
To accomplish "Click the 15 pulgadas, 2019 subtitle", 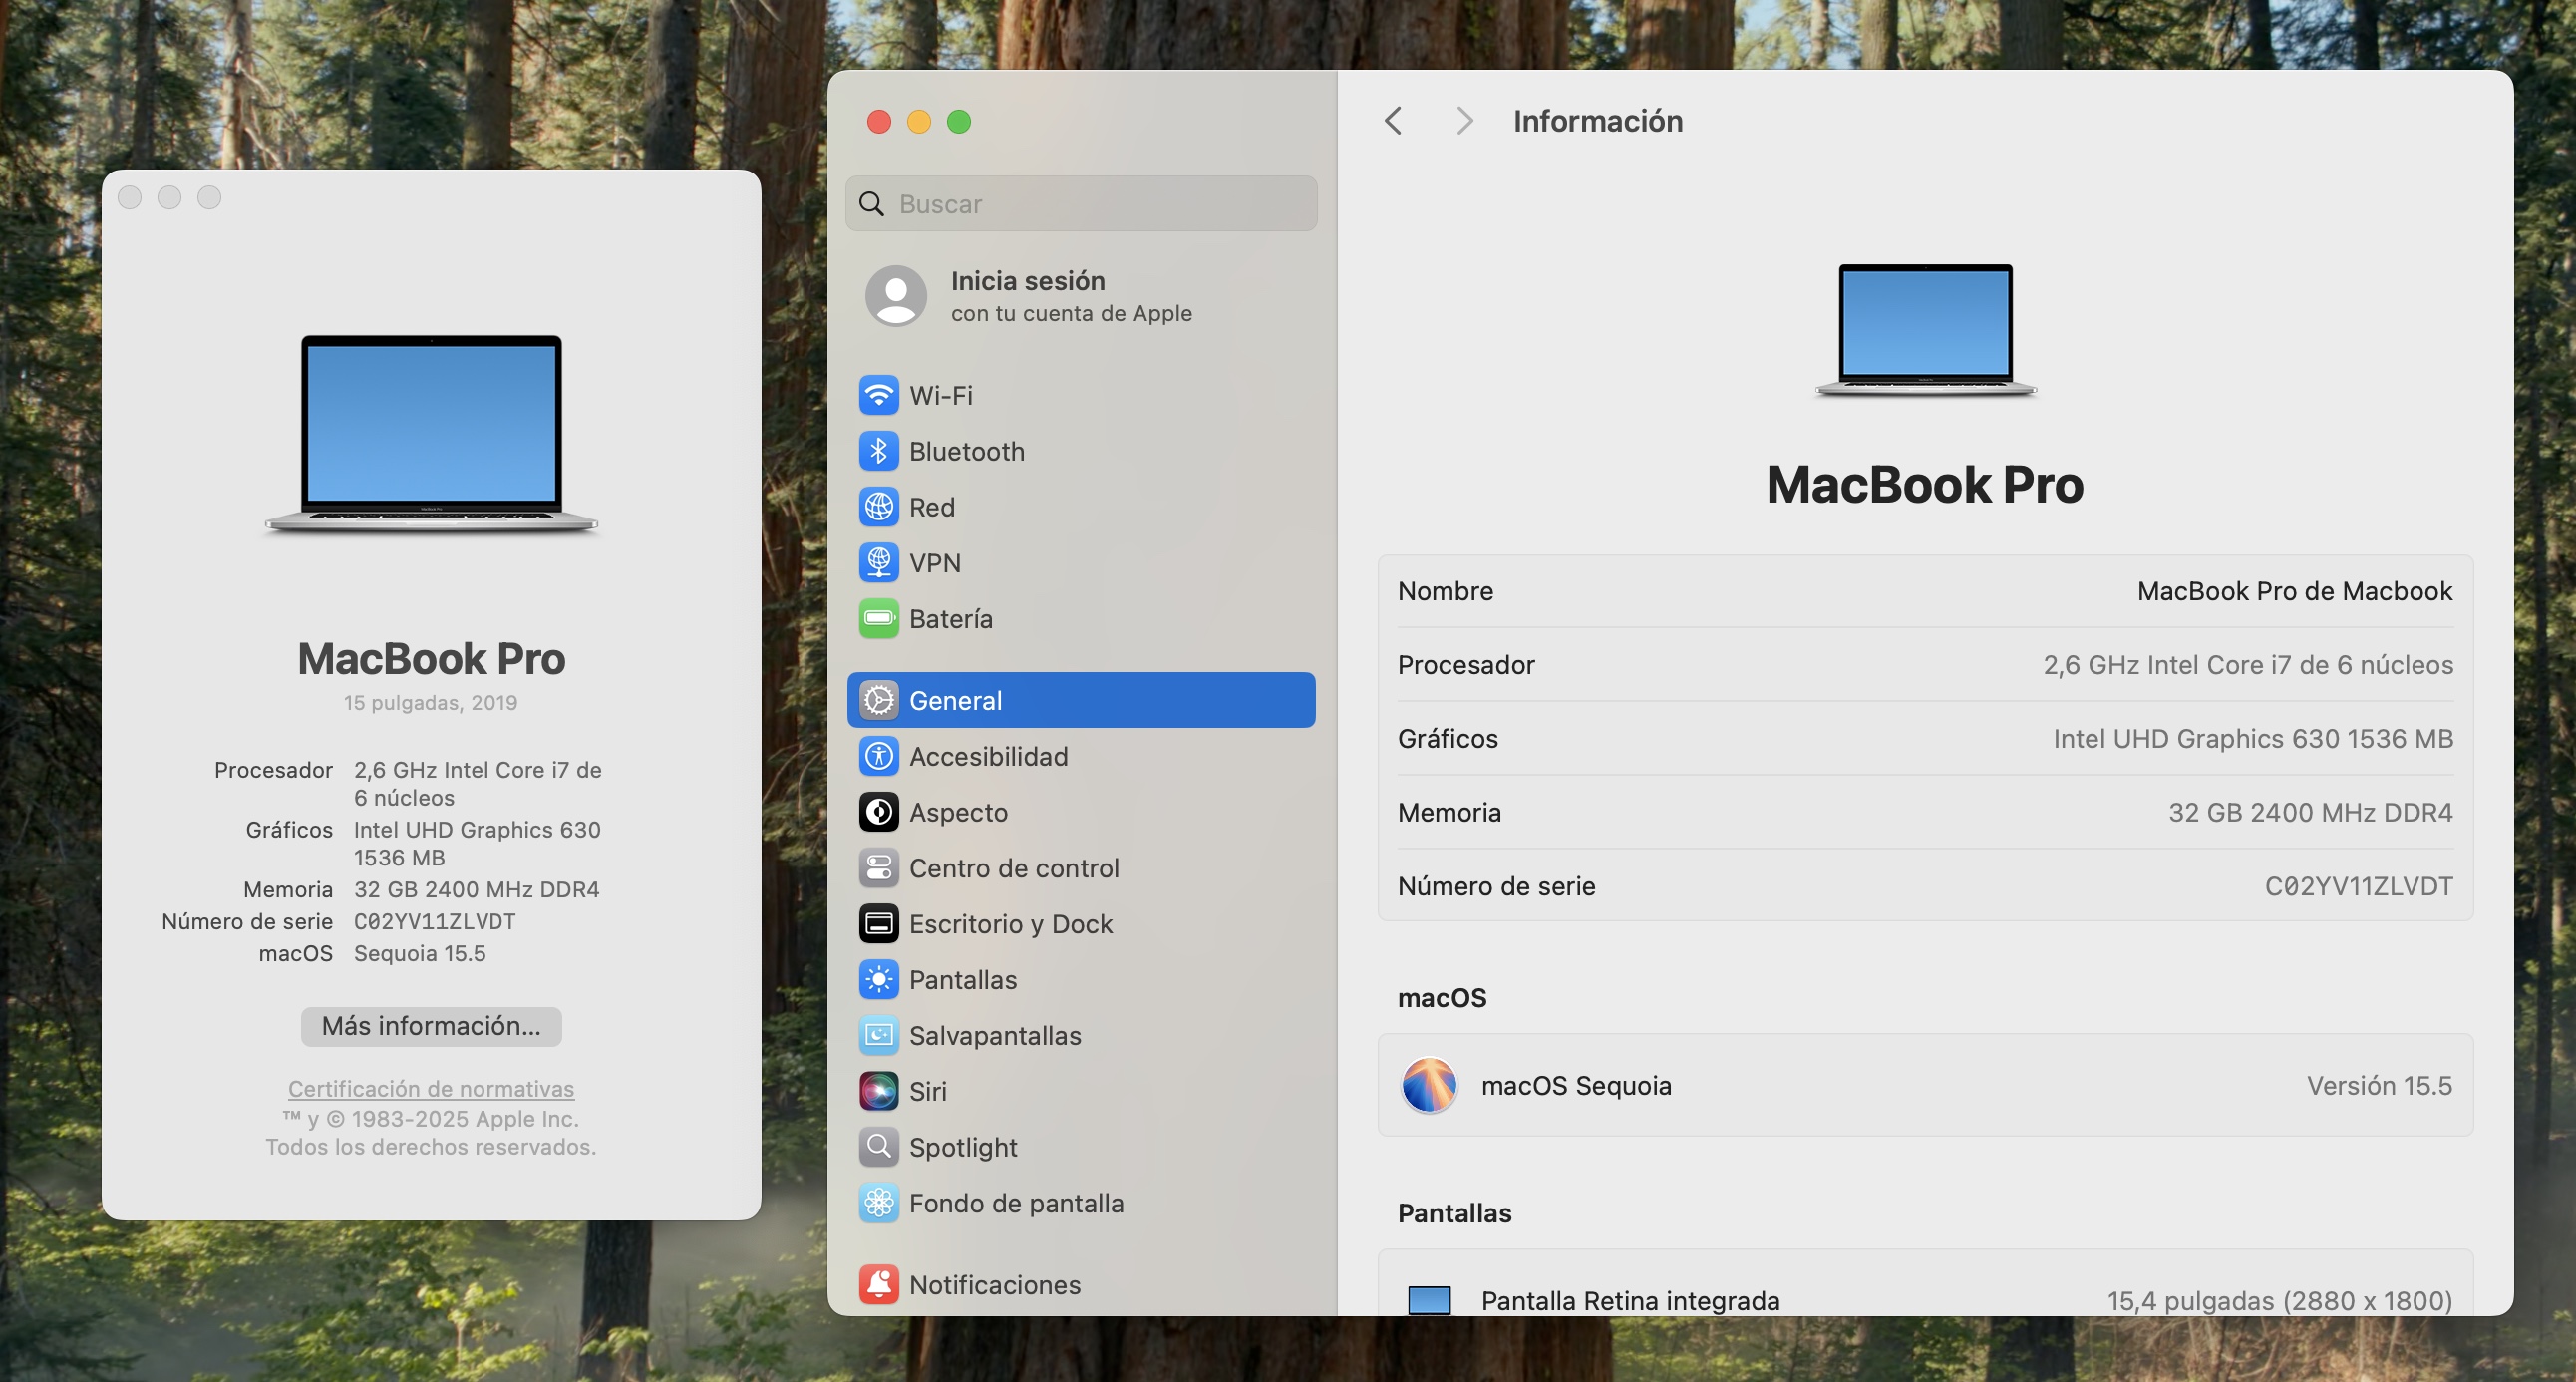I will [431, 702].
